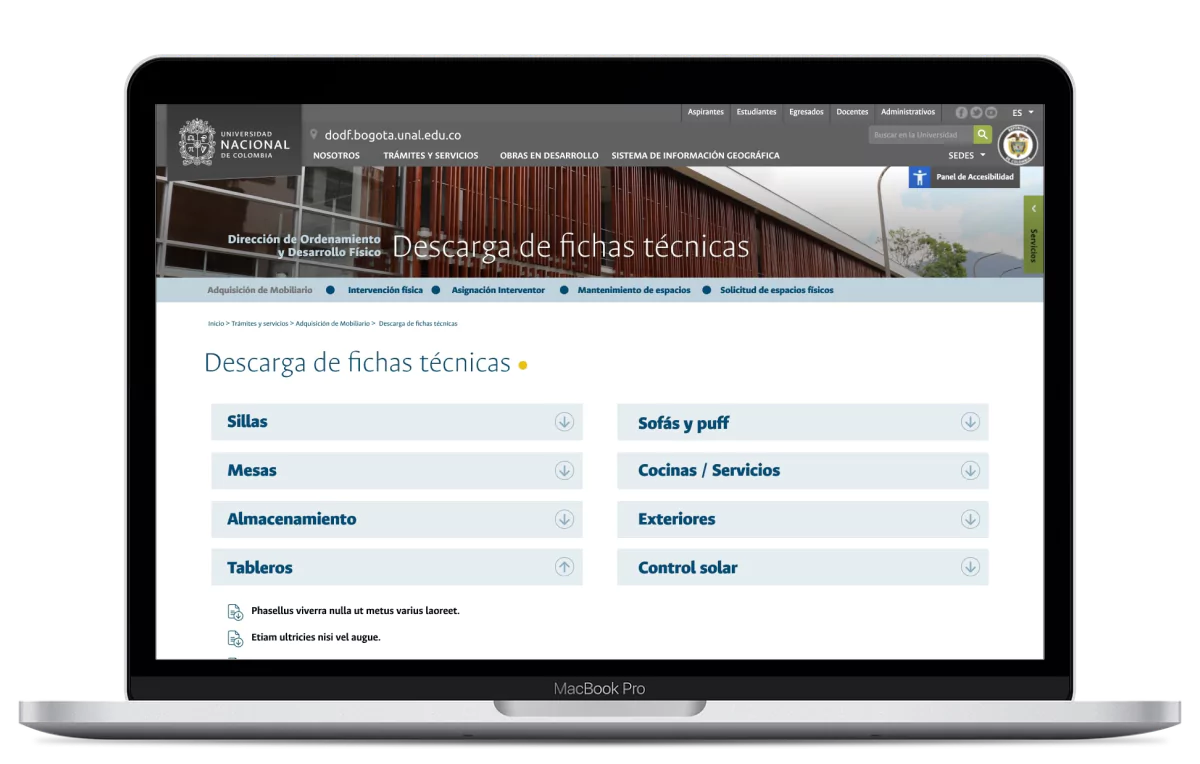
Task: Open the OBRAS EN DESARROLLO menu
Action: coord(549,156)
